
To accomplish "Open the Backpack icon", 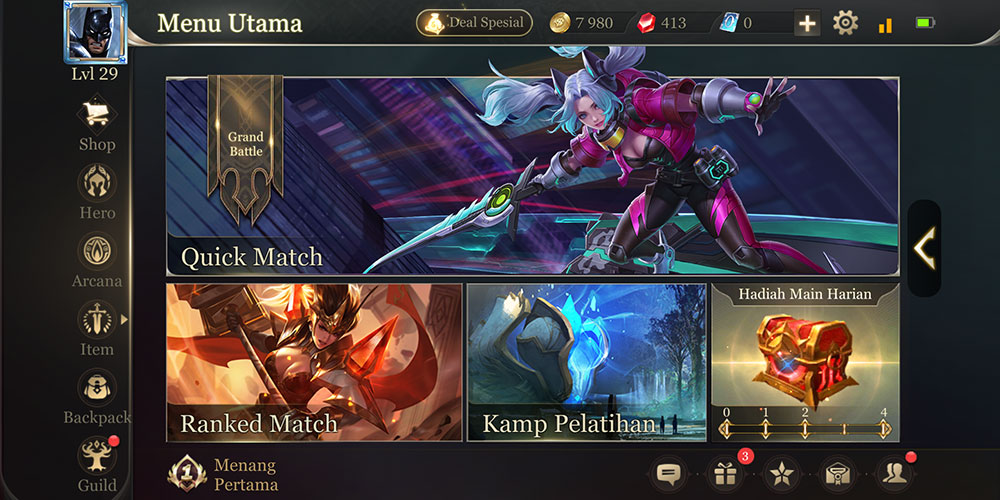I will click(x=97, y=388).
